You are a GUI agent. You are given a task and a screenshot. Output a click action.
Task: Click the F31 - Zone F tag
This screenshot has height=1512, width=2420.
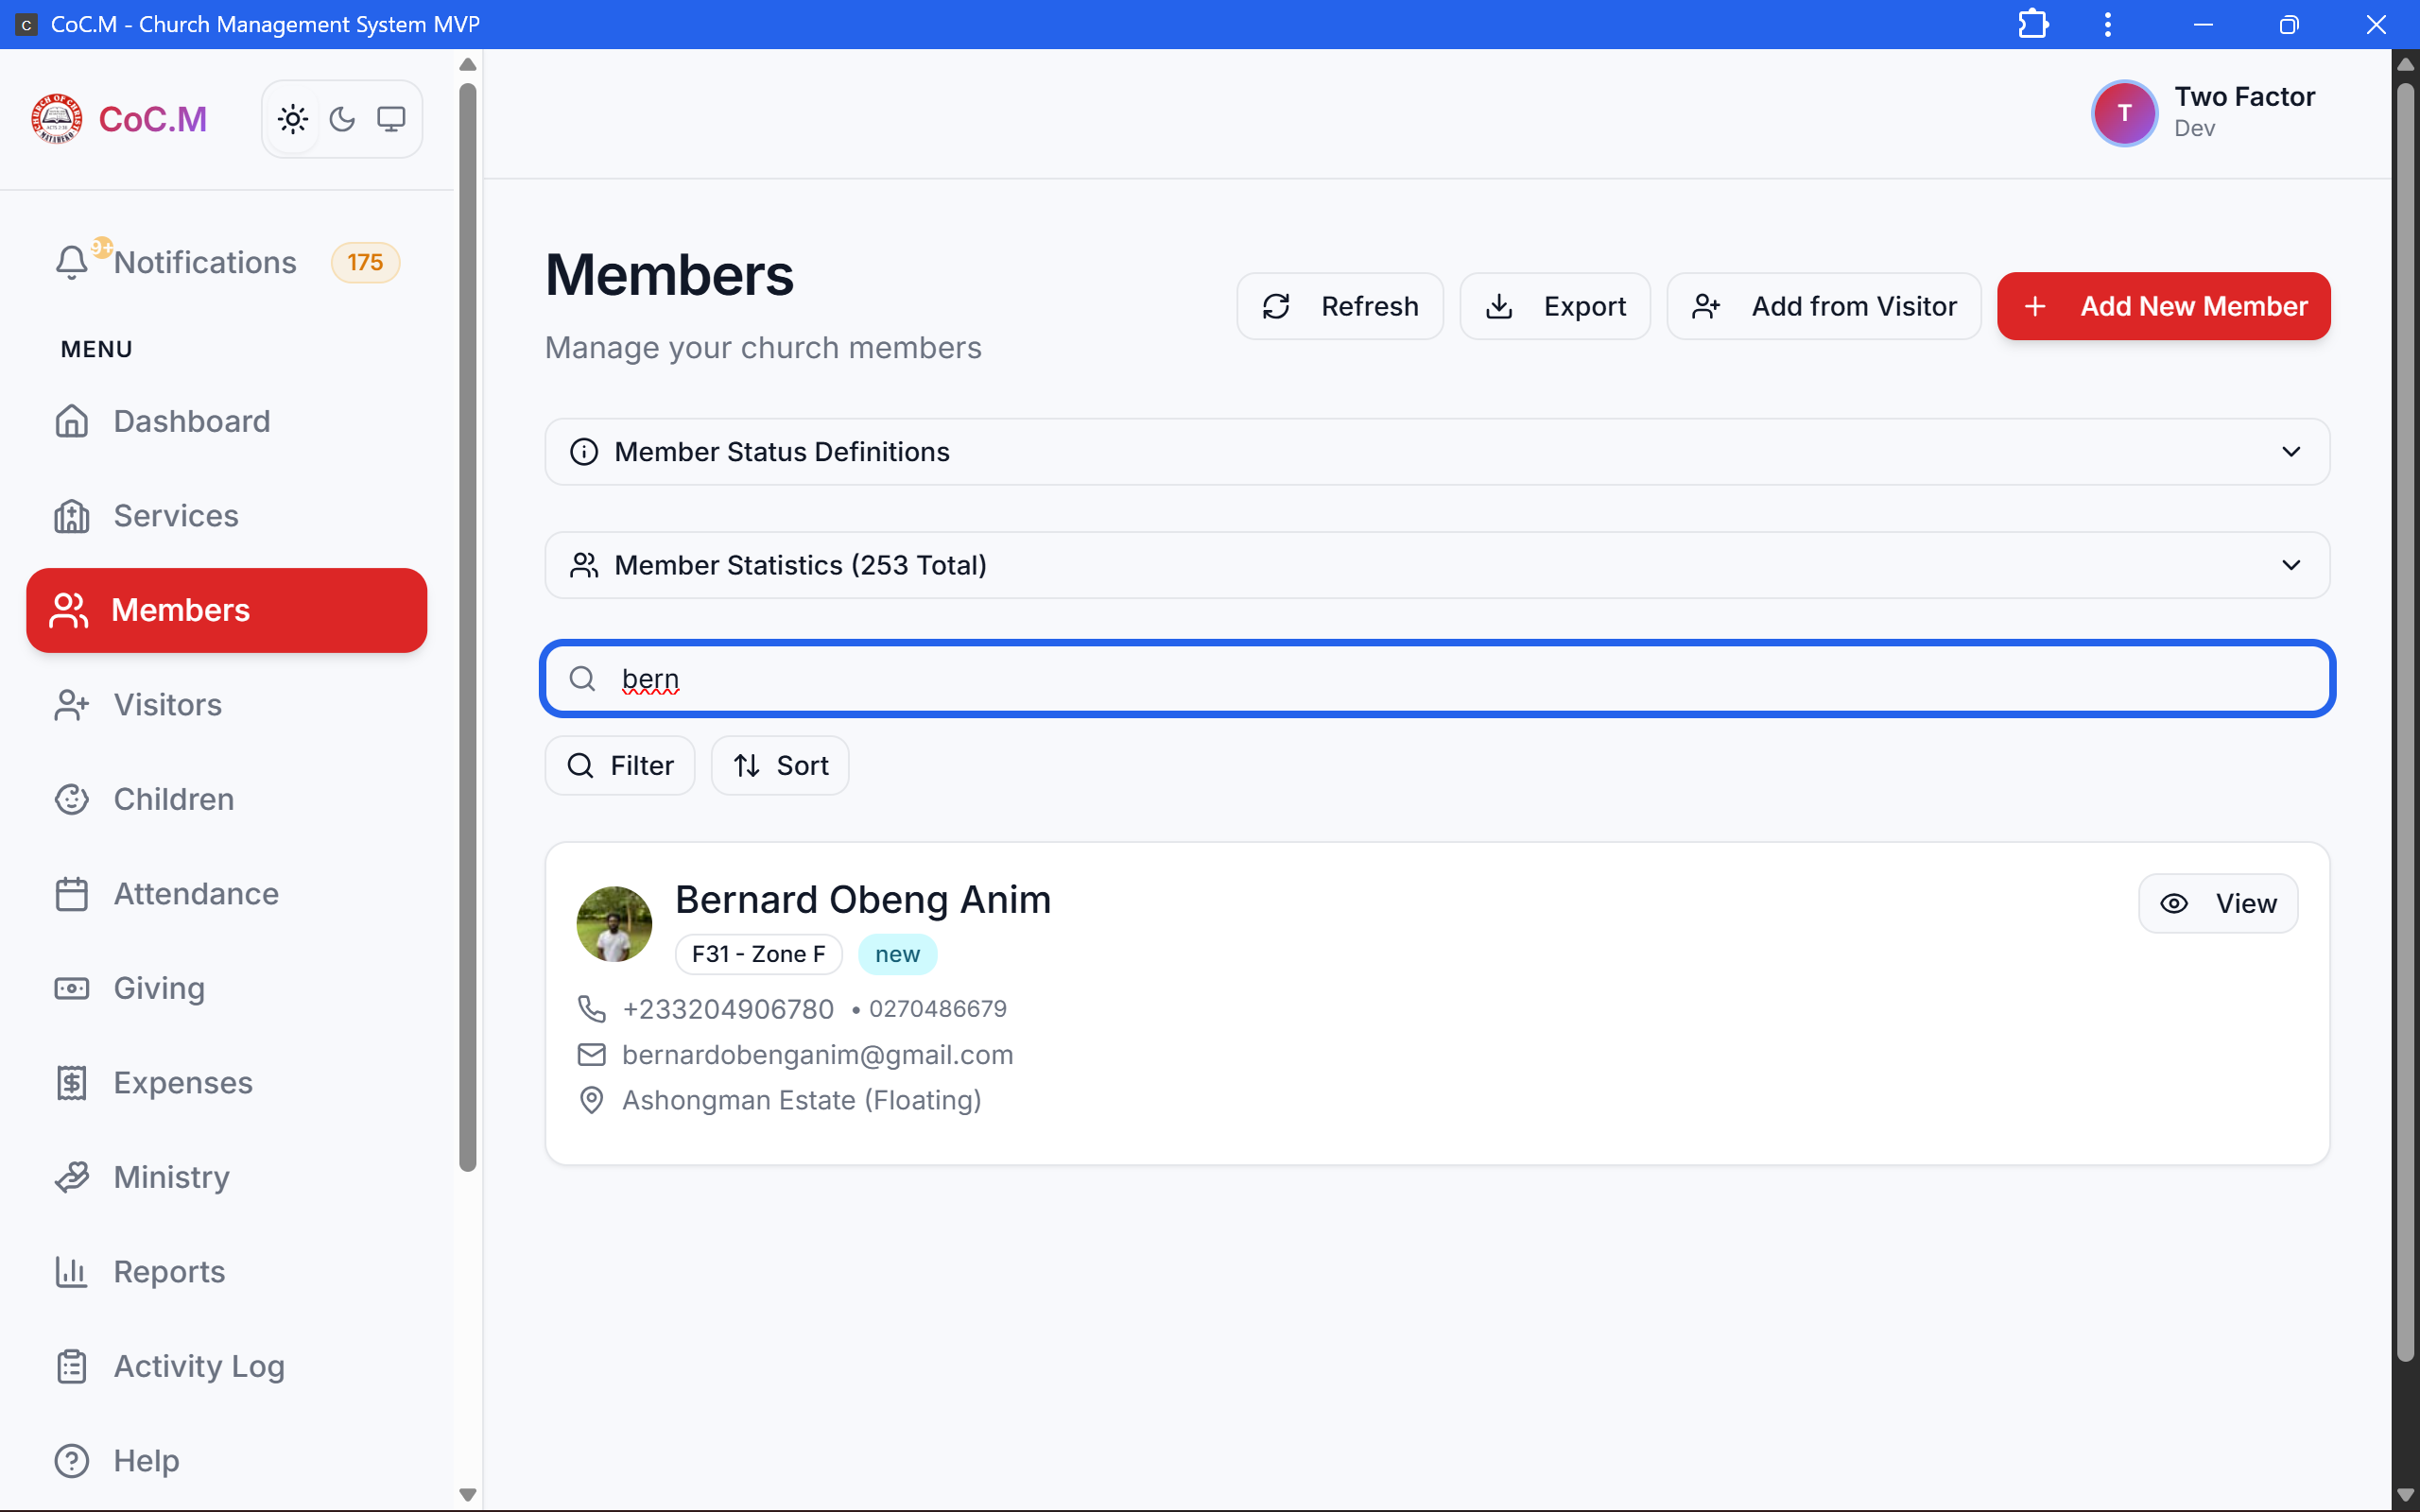click(759, 954)
